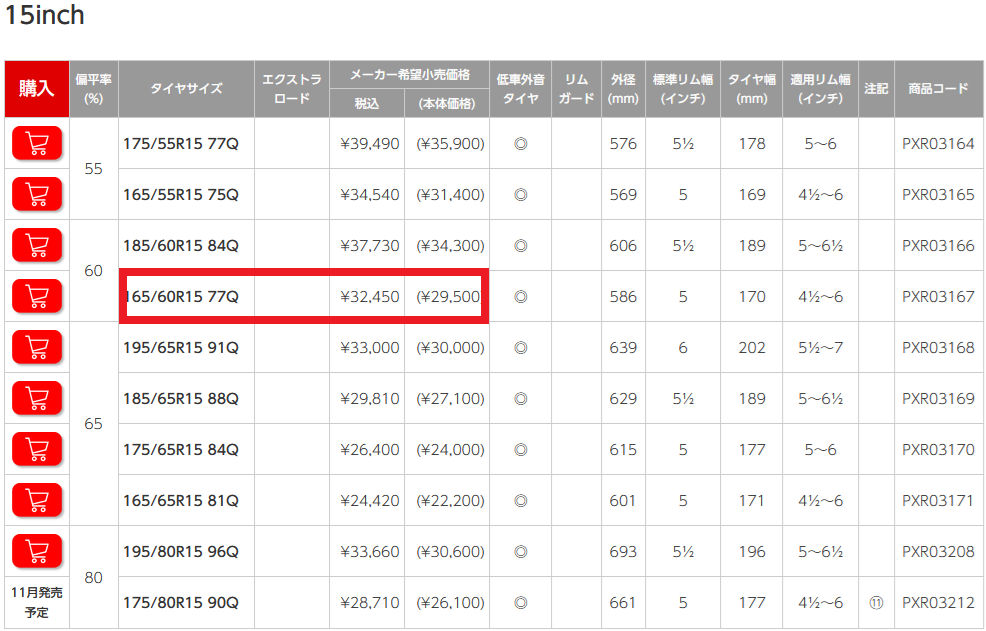Click the 11月発売予定 label
The width and height of the screenshot is (986, 631).
[37, 603]
